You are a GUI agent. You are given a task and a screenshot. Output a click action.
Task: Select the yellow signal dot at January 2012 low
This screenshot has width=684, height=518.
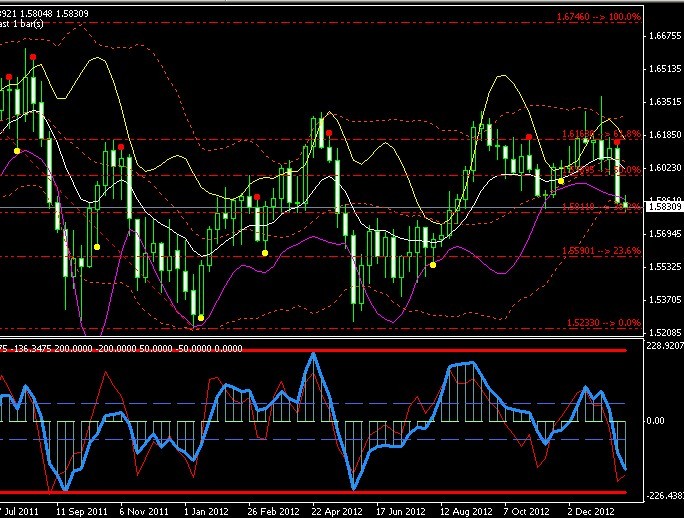(x=201, y=318)
